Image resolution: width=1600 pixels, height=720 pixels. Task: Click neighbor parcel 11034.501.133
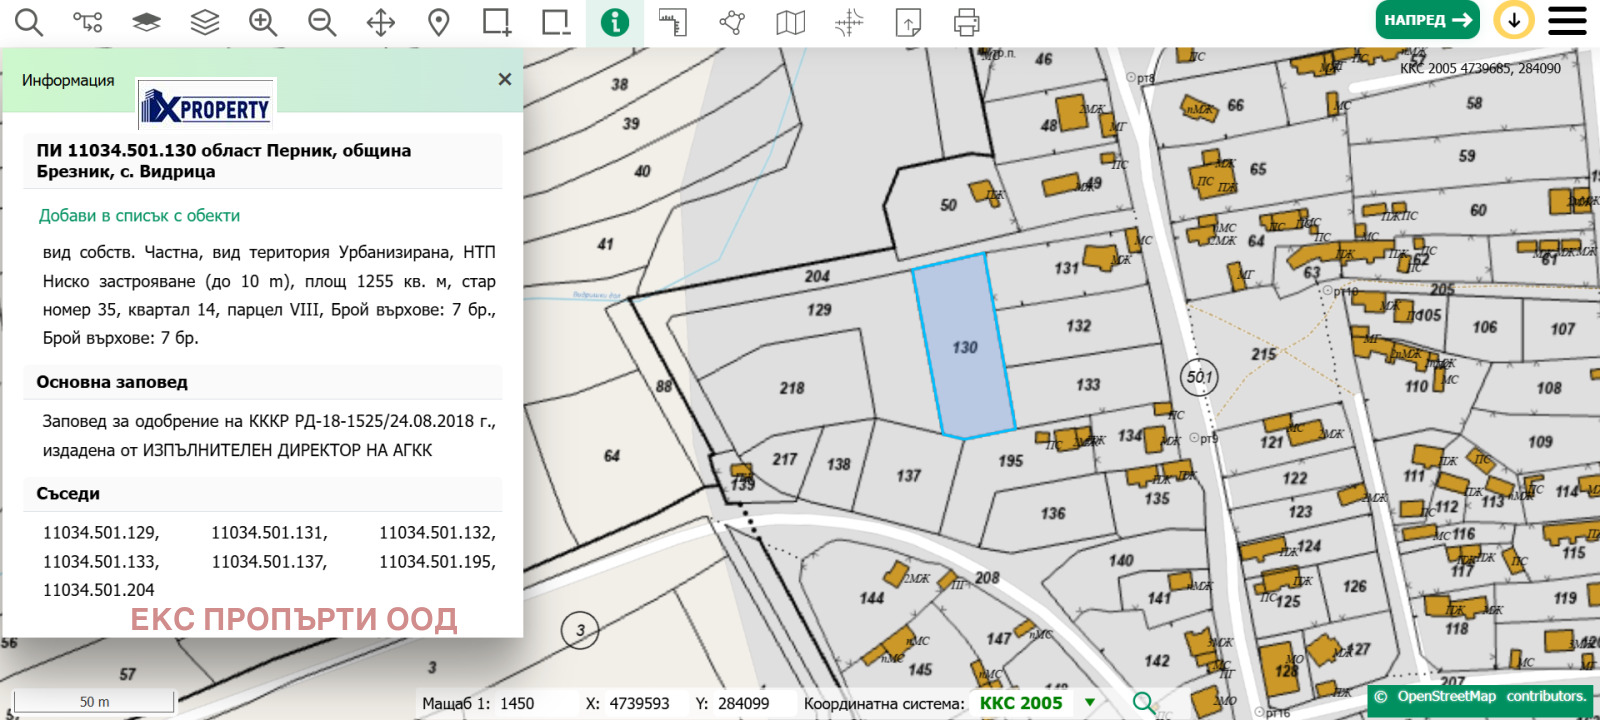tap(101, 562)
